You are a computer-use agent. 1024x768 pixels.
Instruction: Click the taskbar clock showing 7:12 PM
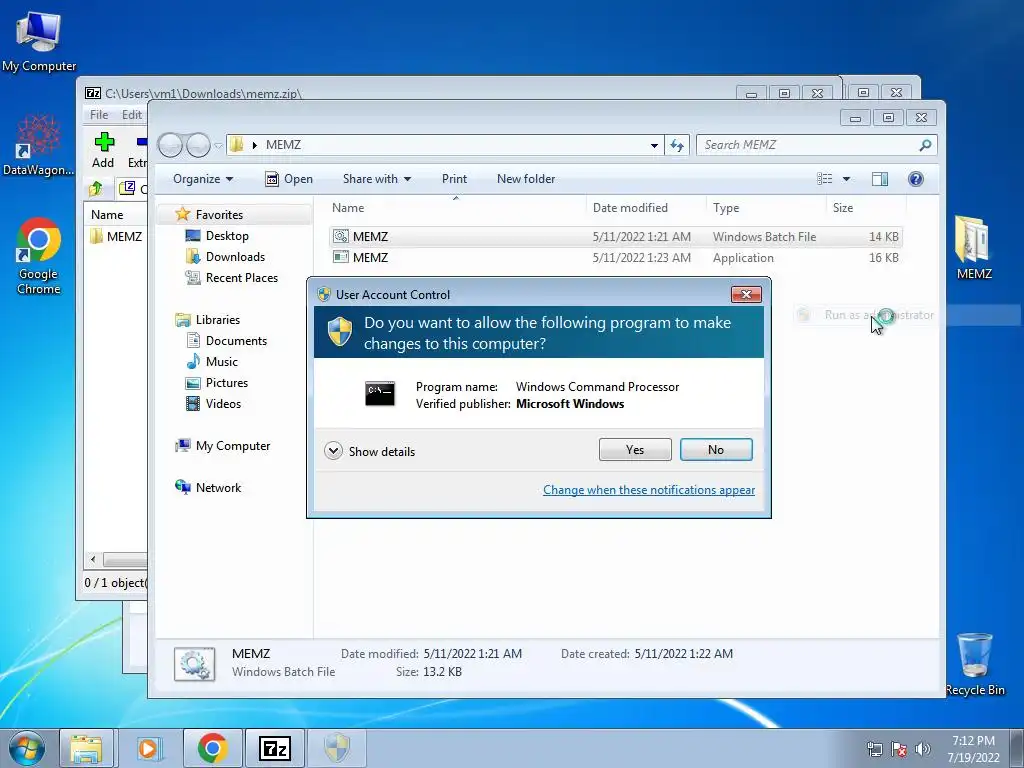point(973,748)
